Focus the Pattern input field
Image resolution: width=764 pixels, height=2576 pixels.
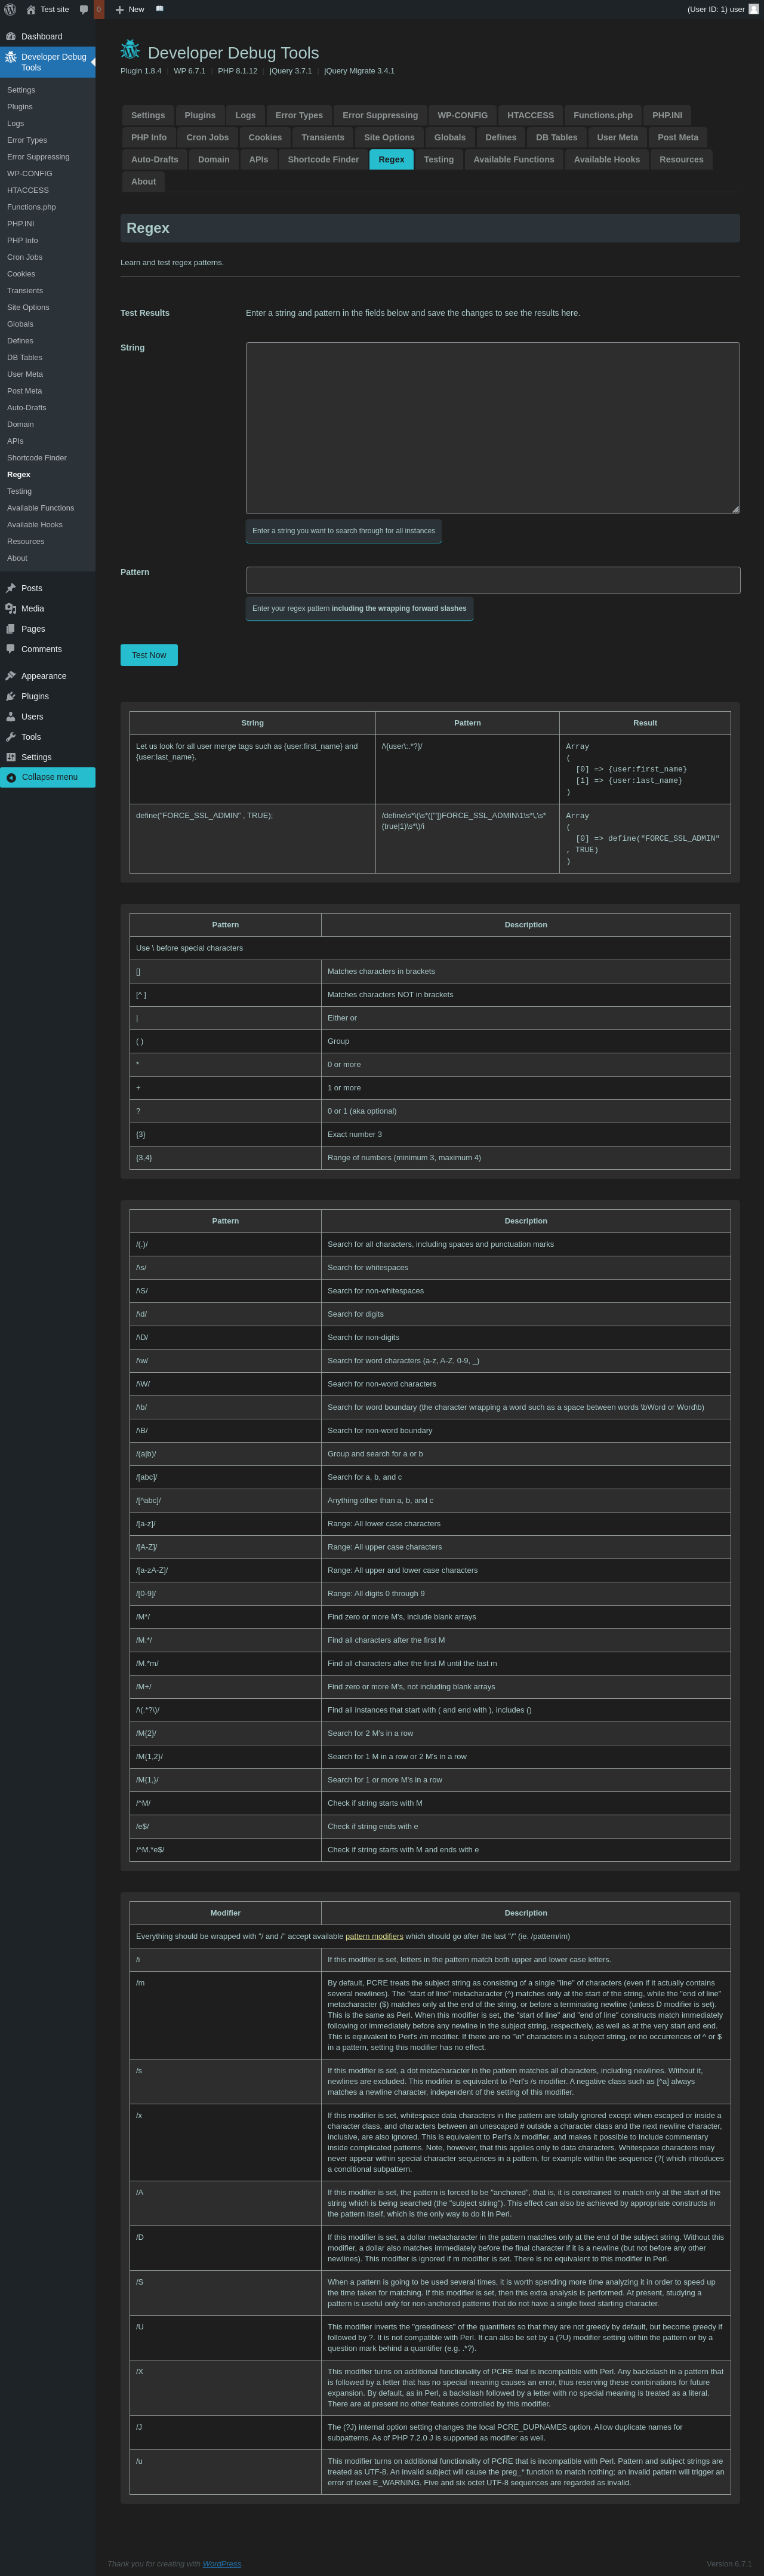pos(493,580)
